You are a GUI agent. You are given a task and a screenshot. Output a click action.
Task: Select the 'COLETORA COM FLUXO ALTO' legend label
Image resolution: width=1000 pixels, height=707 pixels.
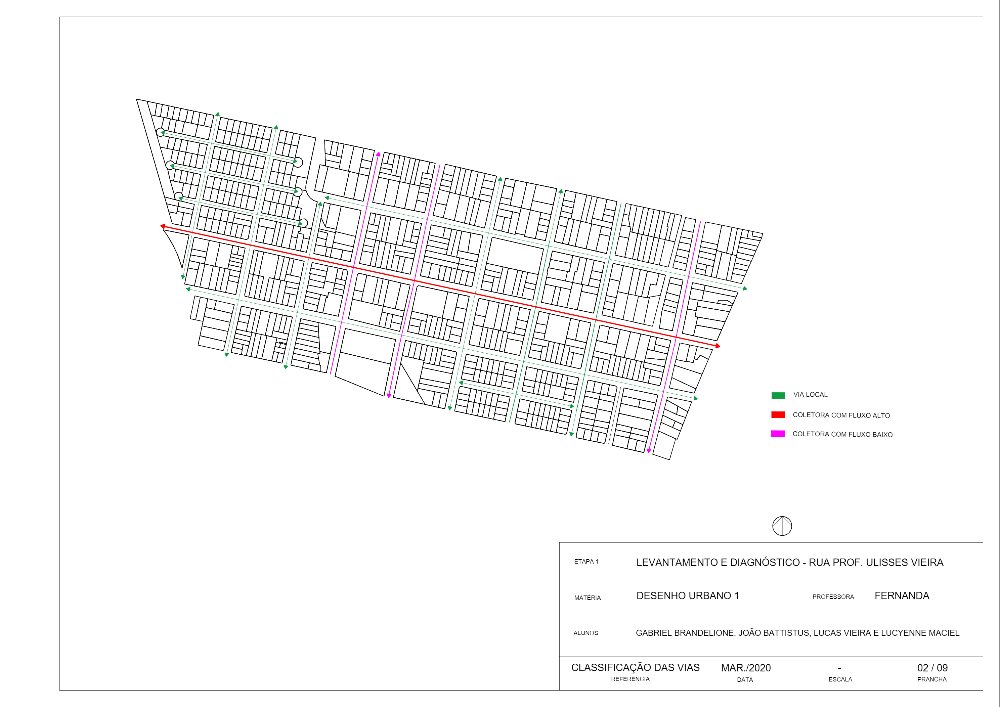(x=841, y=415)
